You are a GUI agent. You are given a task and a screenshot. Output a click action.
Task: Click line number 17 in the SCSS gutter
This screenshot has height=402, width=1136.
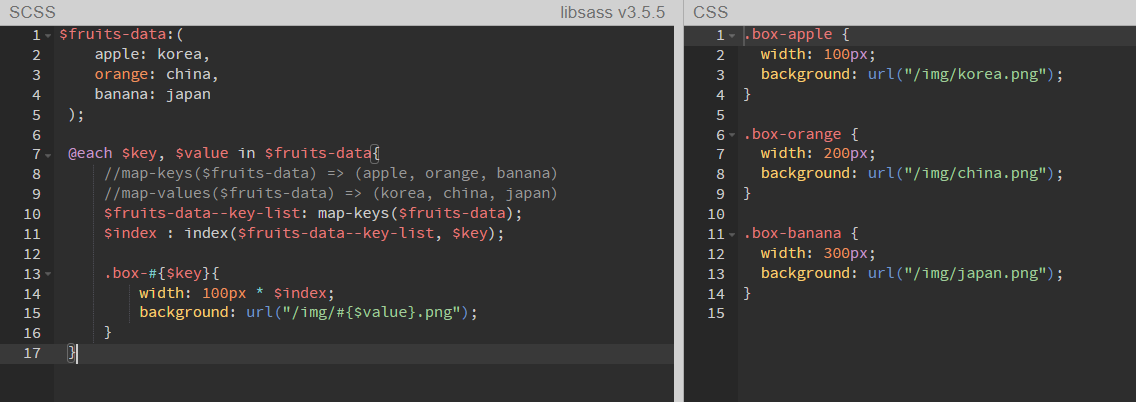tap(32, 353)
